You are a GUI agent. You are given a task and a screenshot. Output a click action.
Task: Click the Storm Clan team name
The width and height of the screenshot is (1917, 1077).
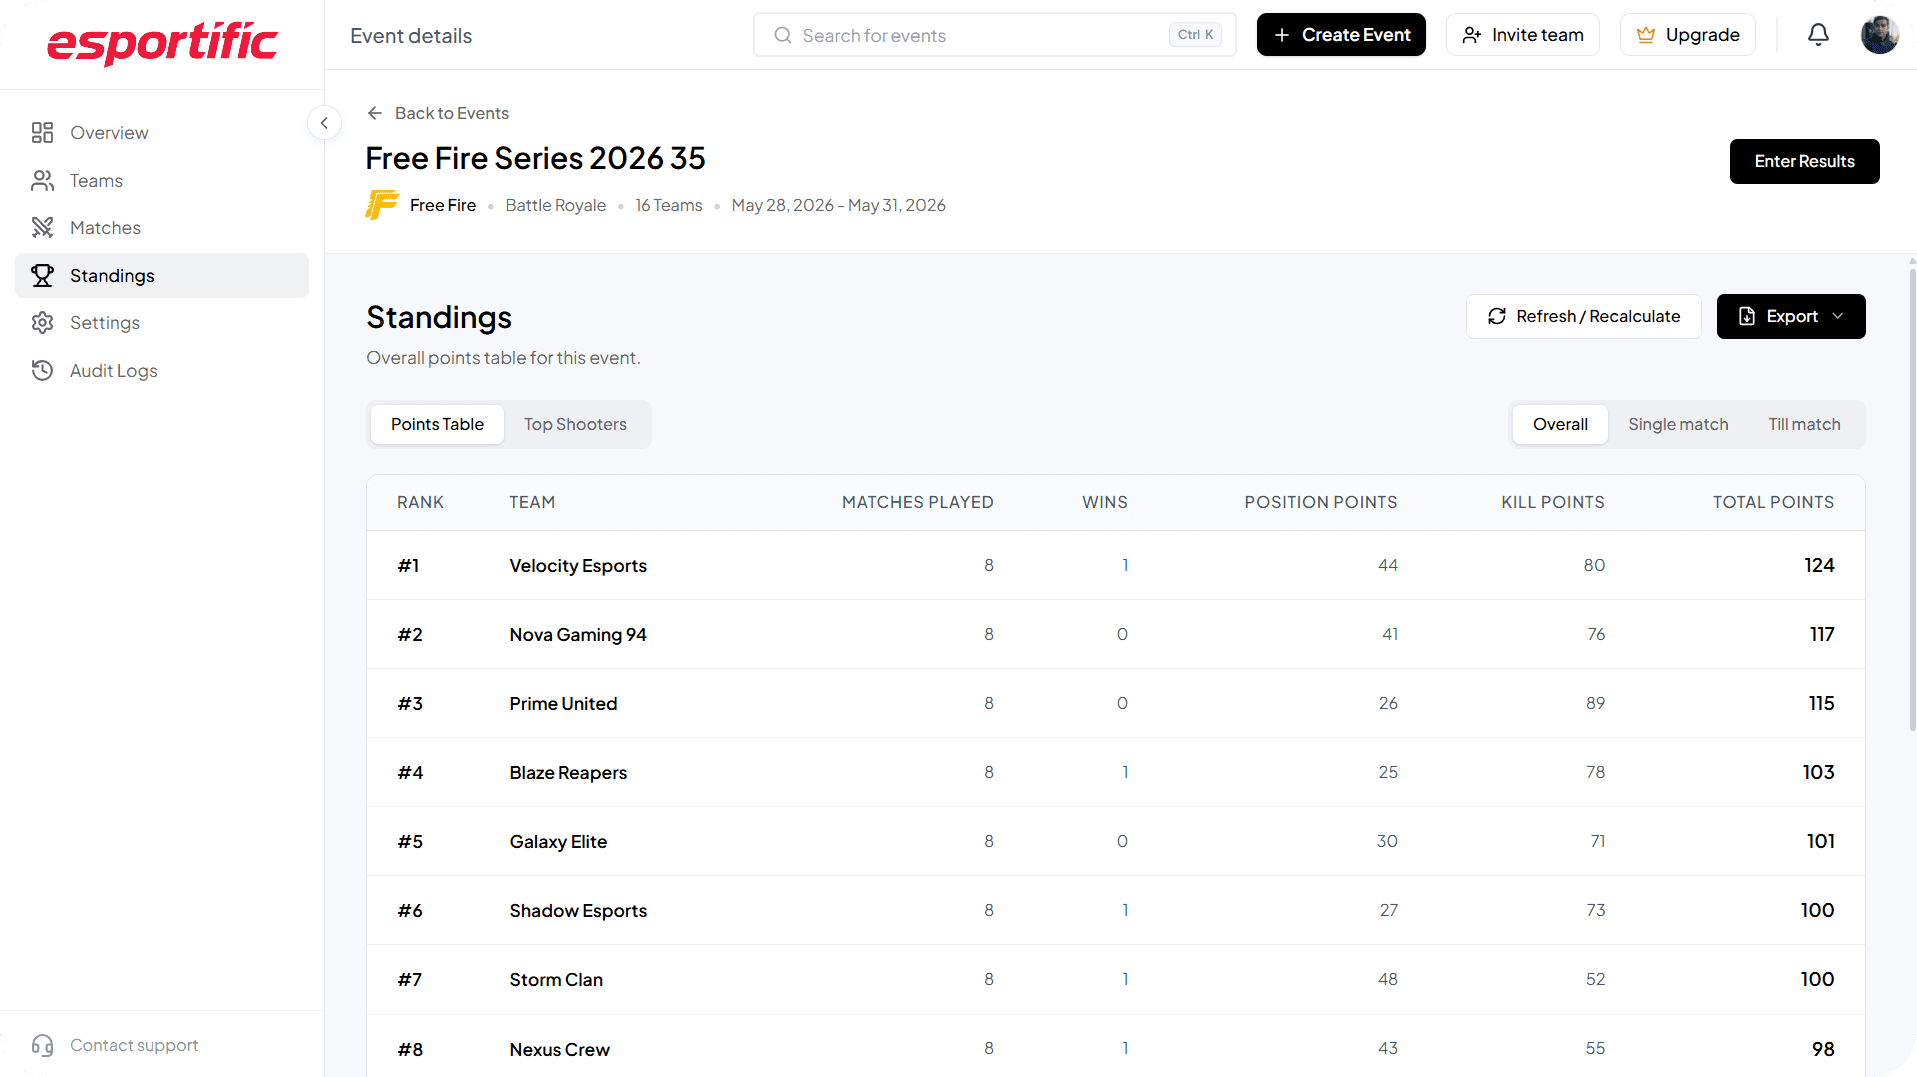point(556,980)
